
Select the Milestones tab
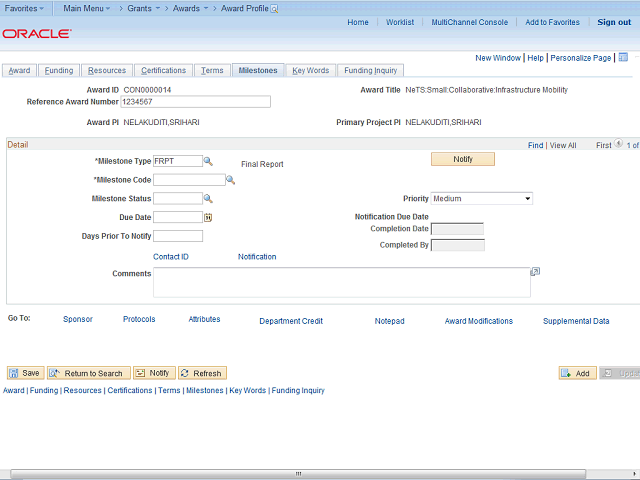[258, 71]
